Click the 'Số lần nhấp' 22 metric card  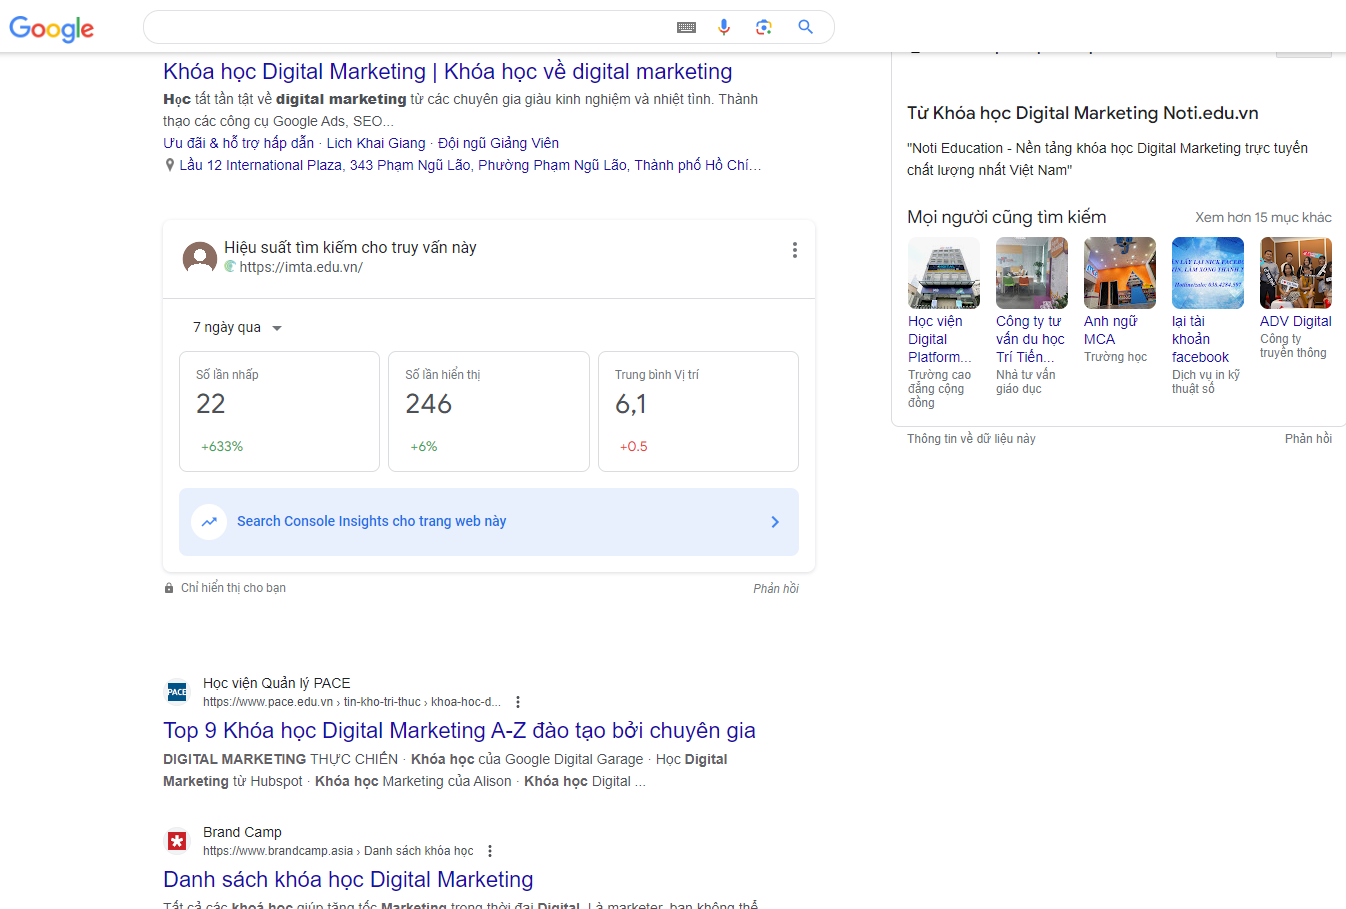click(279, 411)
